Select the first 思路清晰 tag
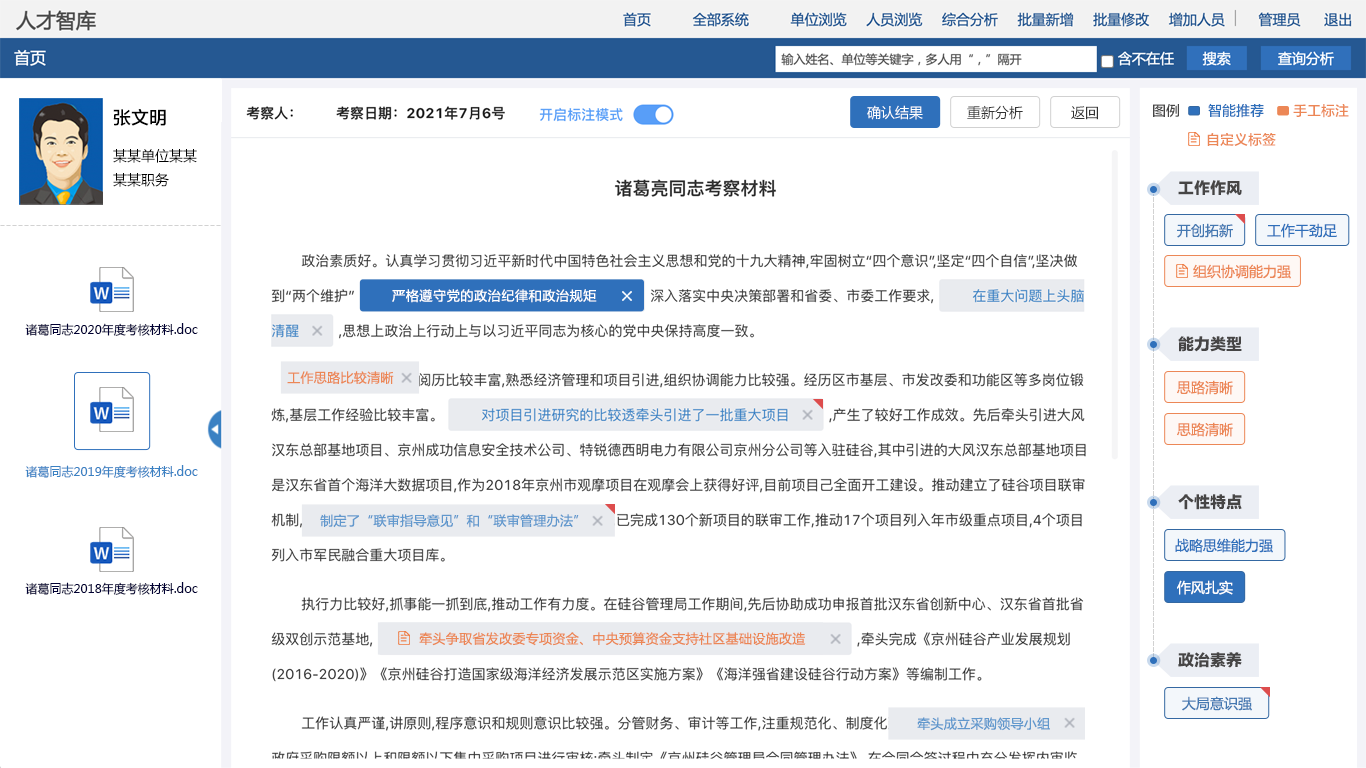Screen dimensions: 1366x768 (1204, 387)
